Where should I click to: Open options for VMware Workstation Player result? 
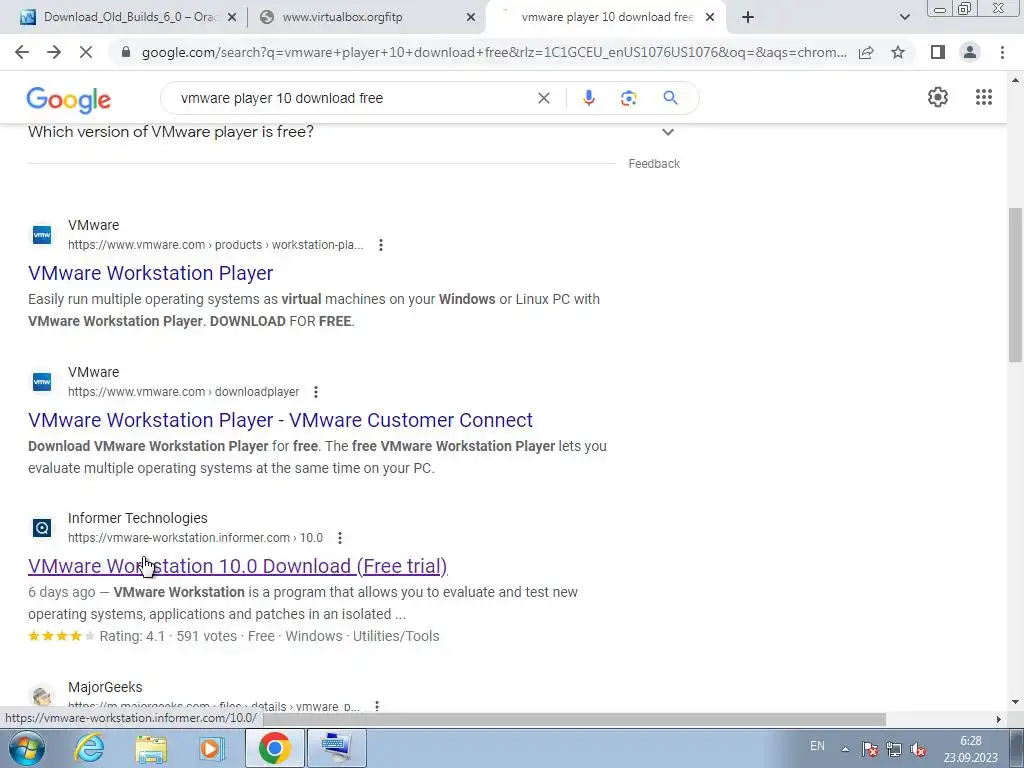click(x=381, y=245)
